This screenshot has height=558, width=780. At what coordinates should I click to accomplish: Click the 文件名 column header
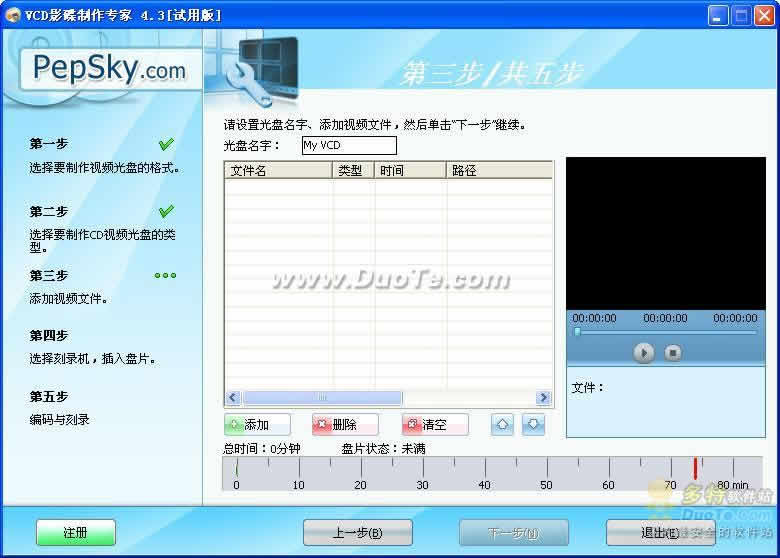[278, 171]
